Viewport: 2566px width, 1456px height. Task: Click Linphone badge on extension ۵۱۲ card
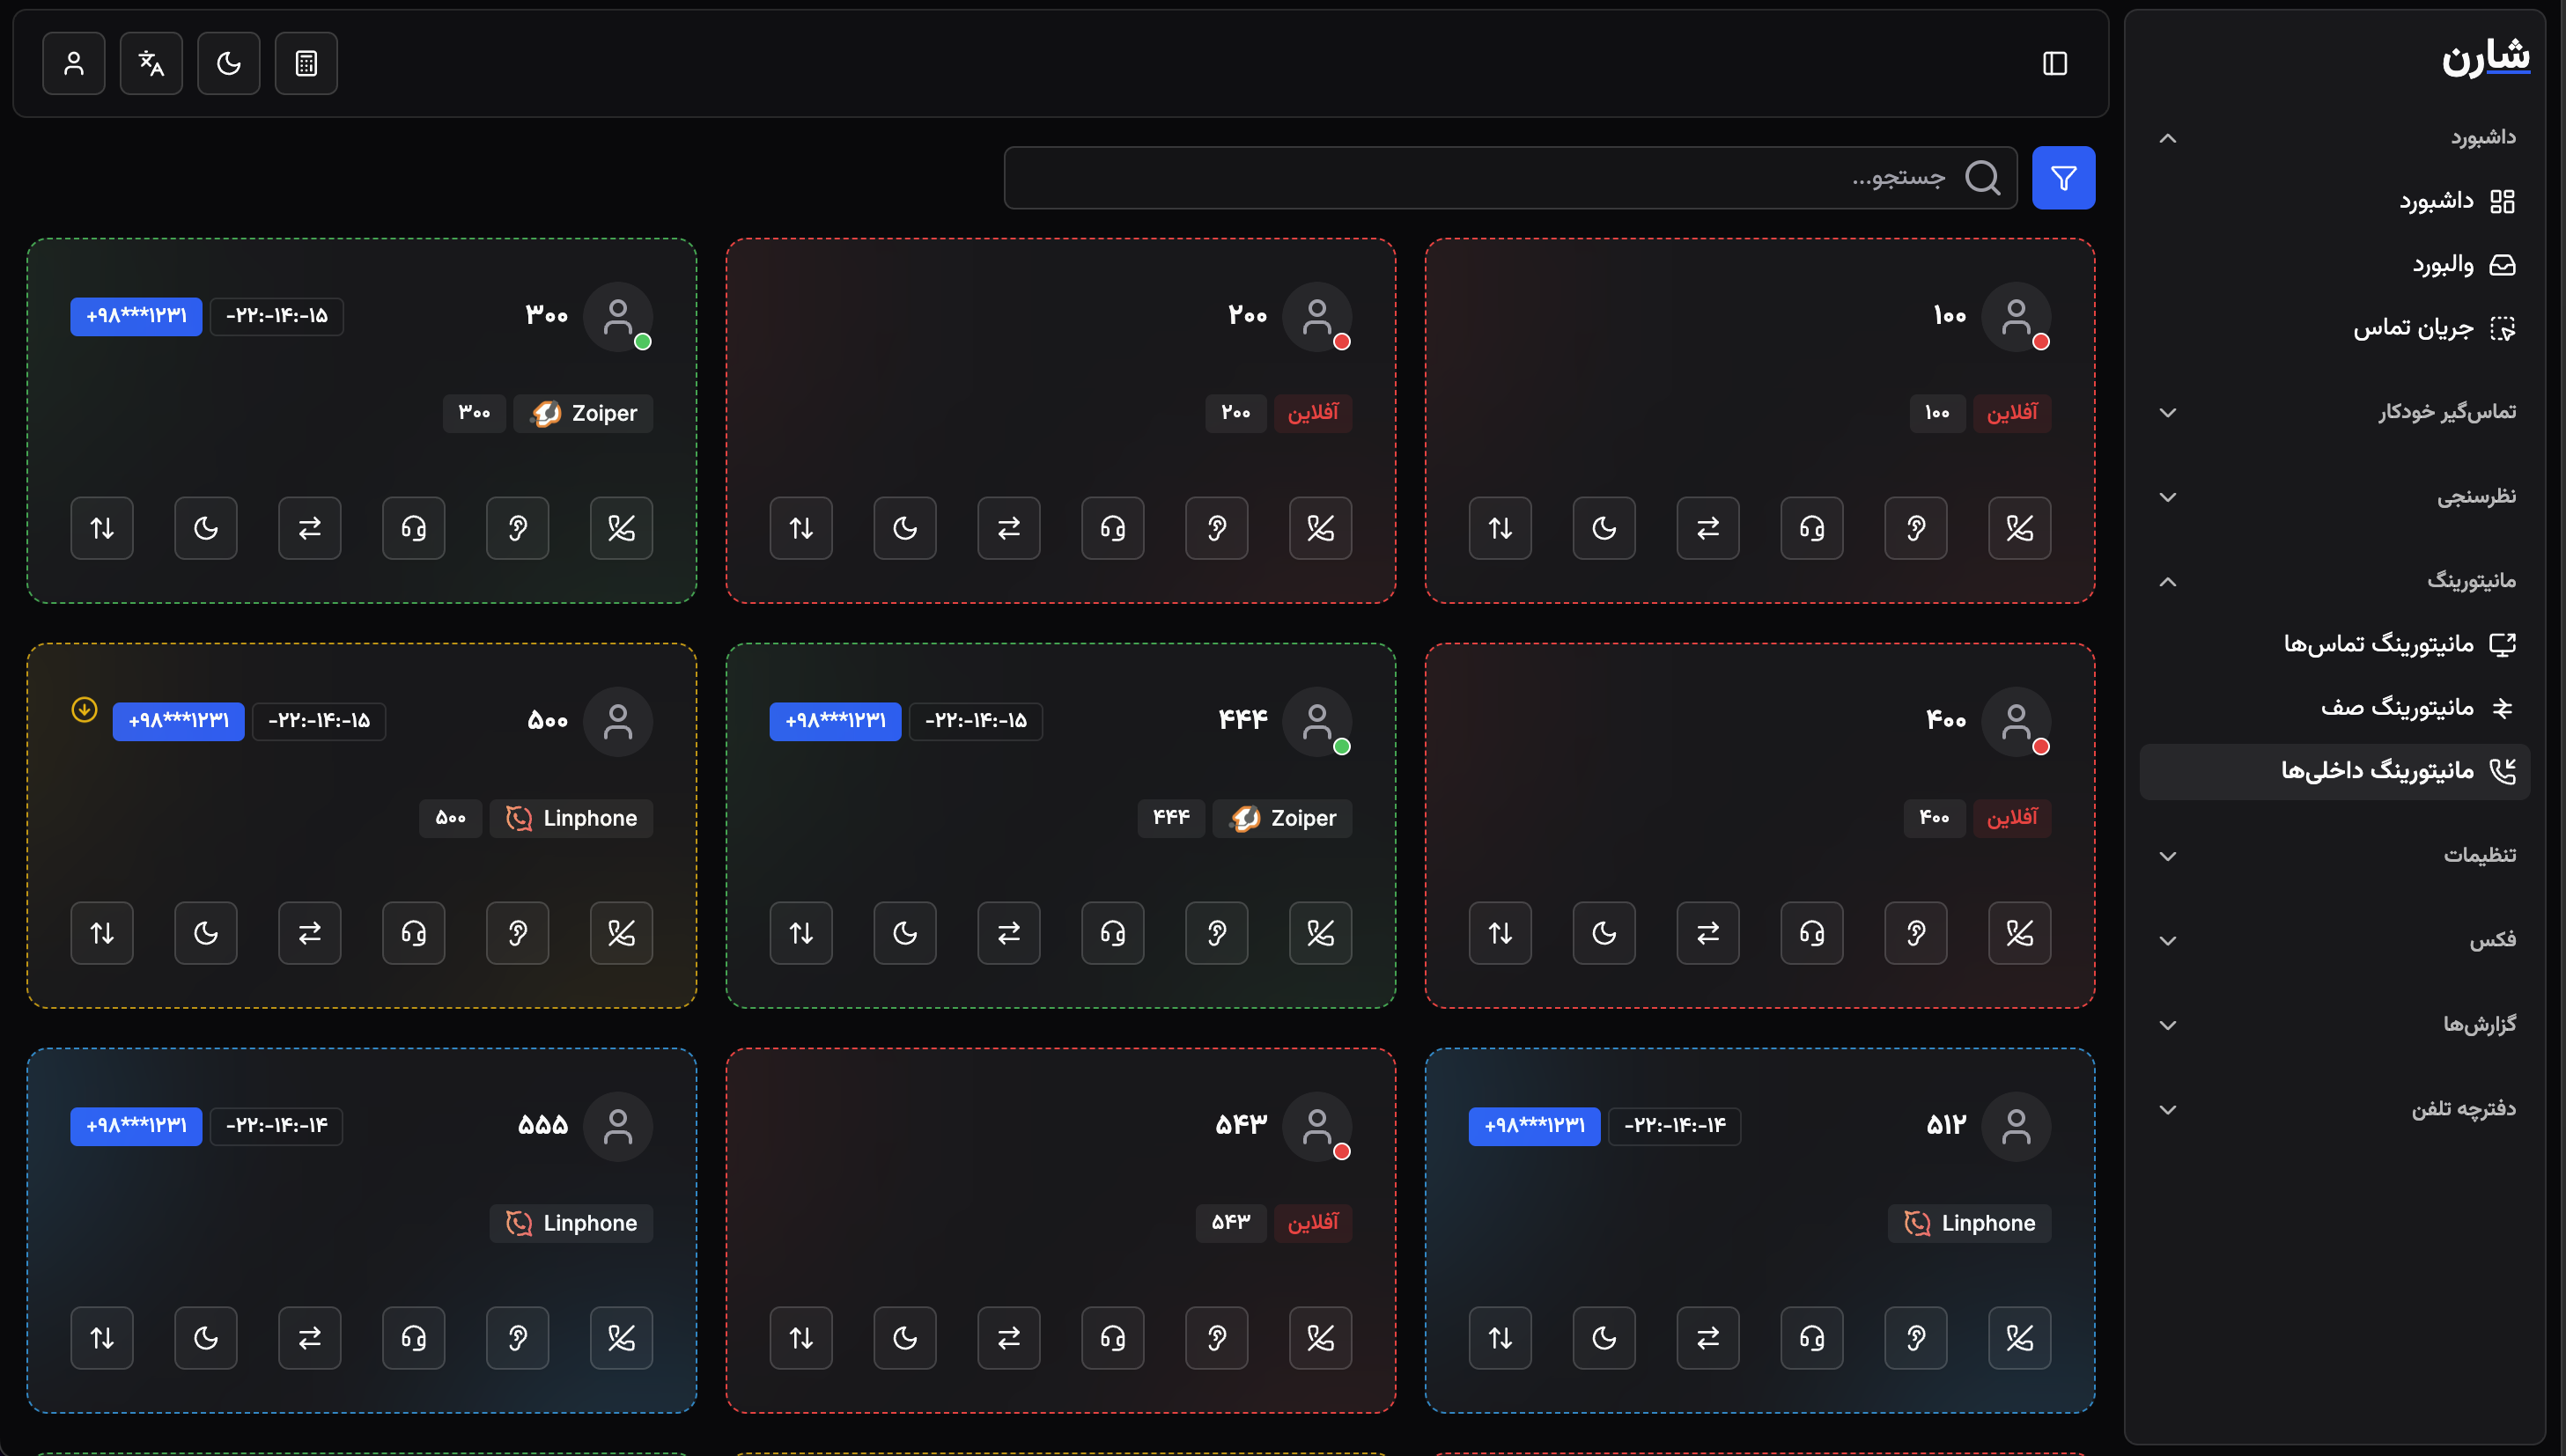1969,1223
